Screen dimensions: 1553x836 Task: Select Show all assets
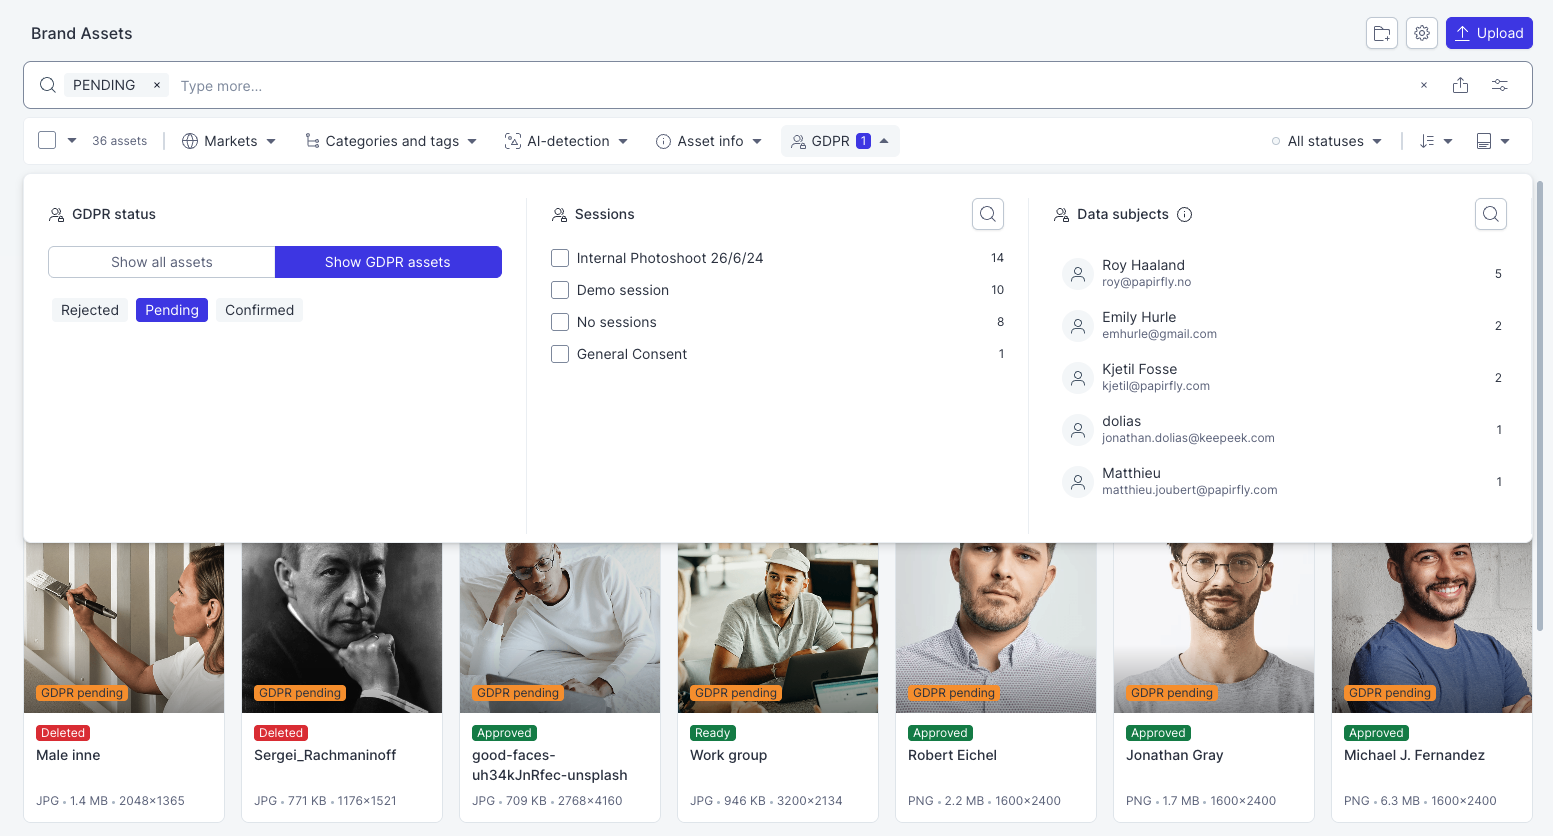pos(162,262)
